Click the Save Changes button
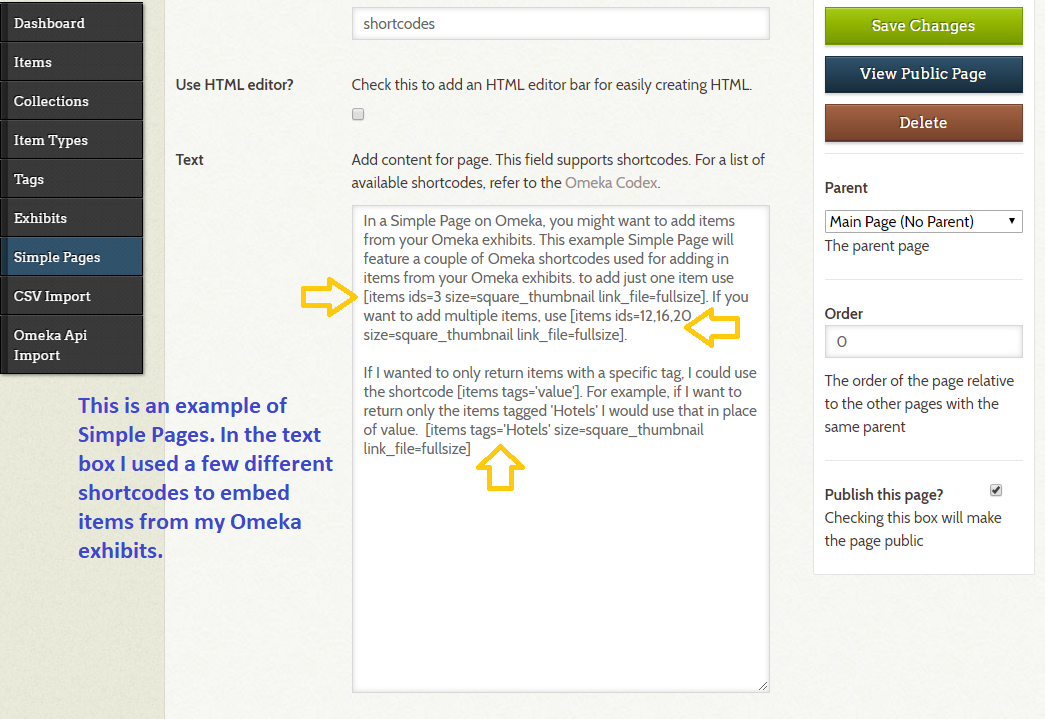Screen dimensions: 1045x719 point(923,26)
